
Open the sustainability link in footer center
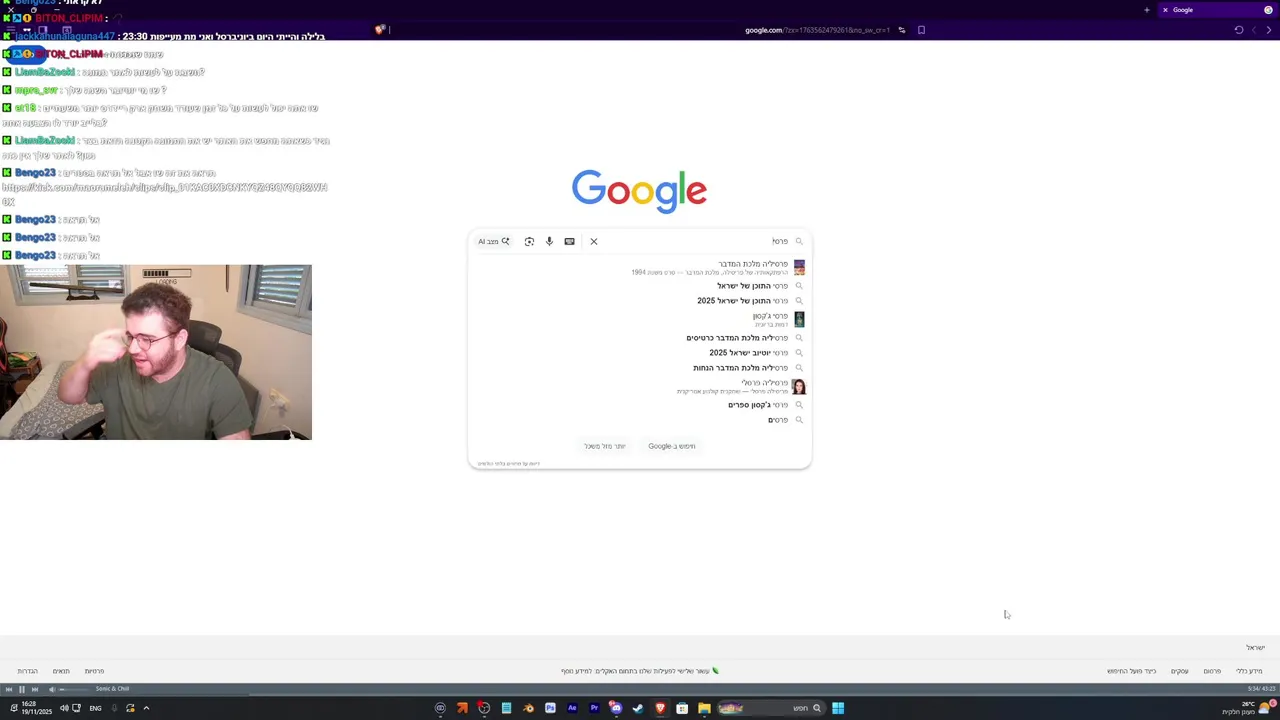click(640, 671)
